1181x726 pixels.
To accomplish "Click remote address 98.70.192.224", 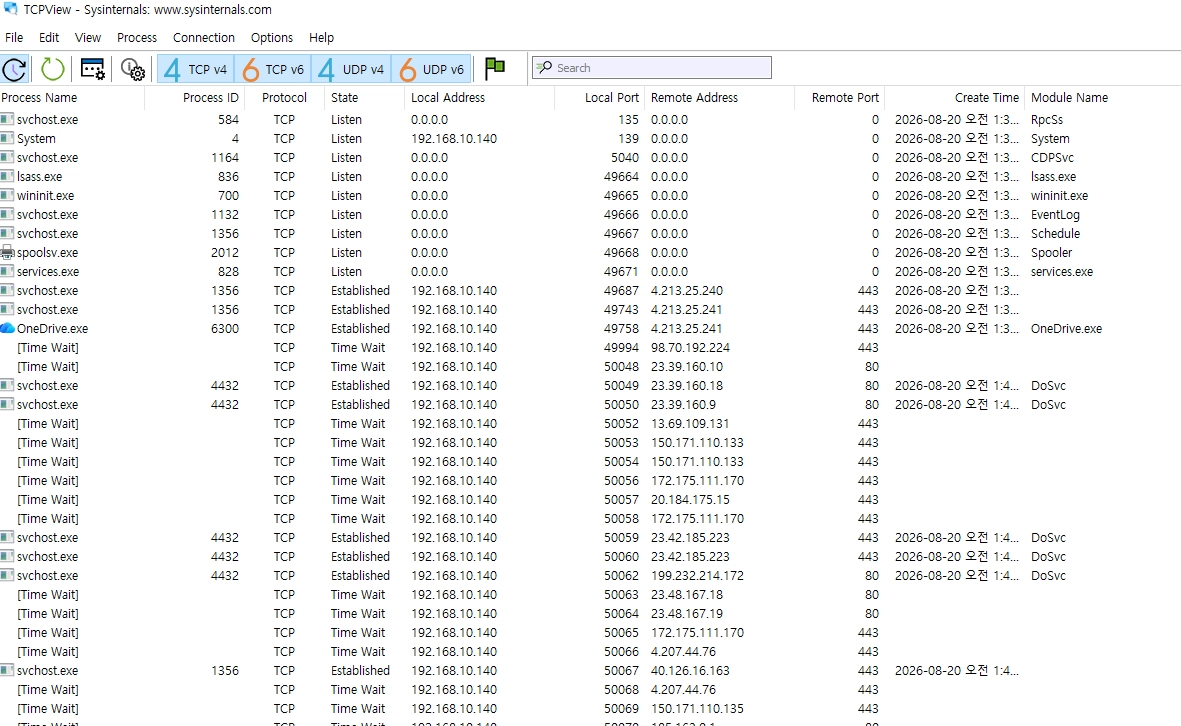I will pos(690,347).
